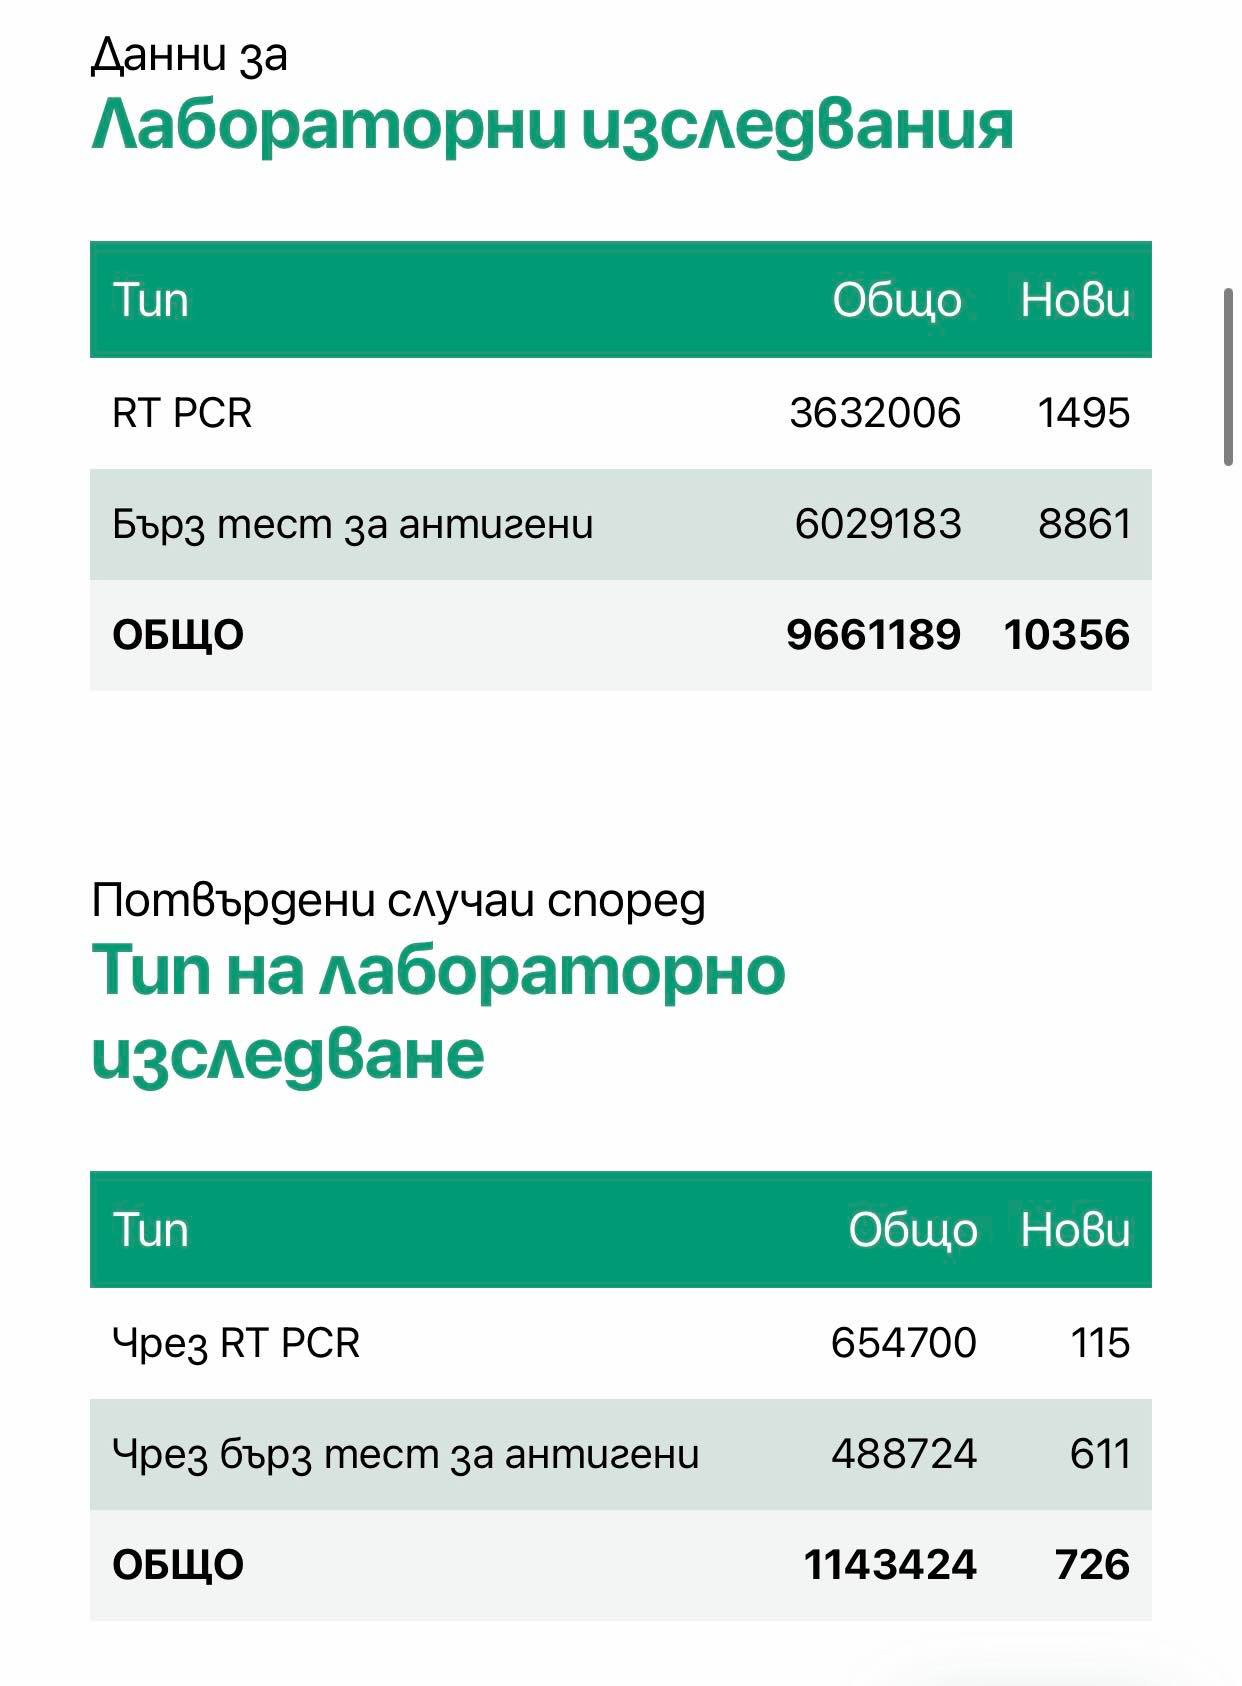Click the new confirmed cases total 726
1242x1686 pixels.
1092,1565
